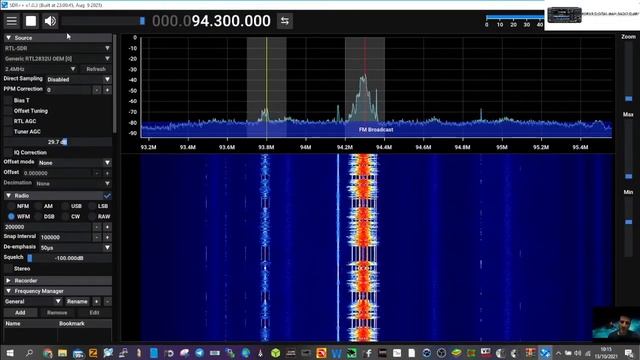This screenshot has width=640, height=360.
Task: Open Word from the taskbar
Action: click(336, 353)
